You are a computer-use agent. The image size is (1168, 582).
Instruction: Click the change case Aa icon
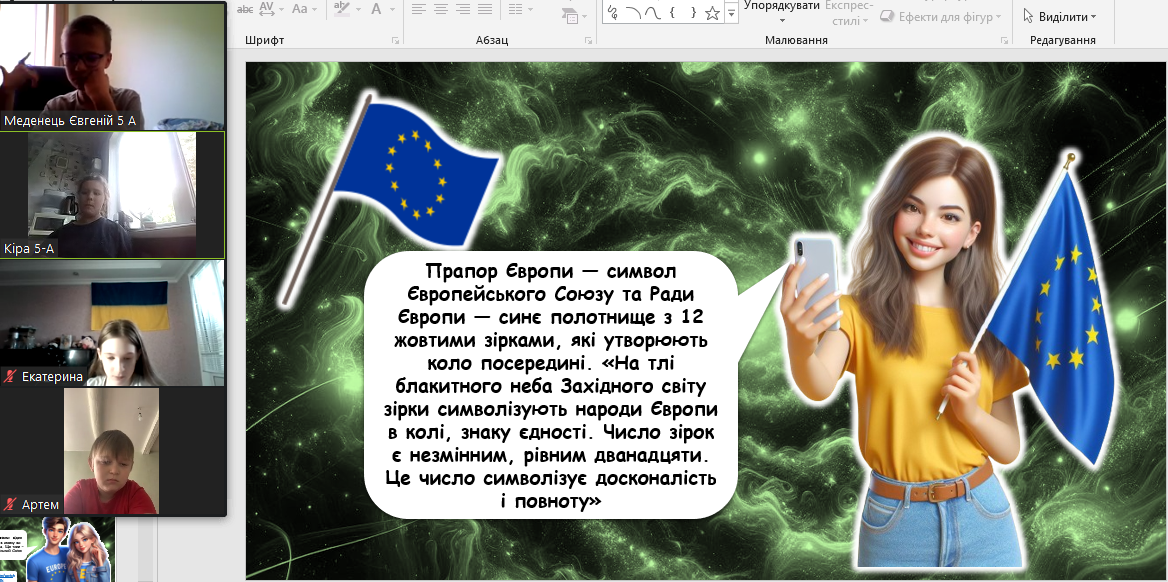tap(300, 9)
